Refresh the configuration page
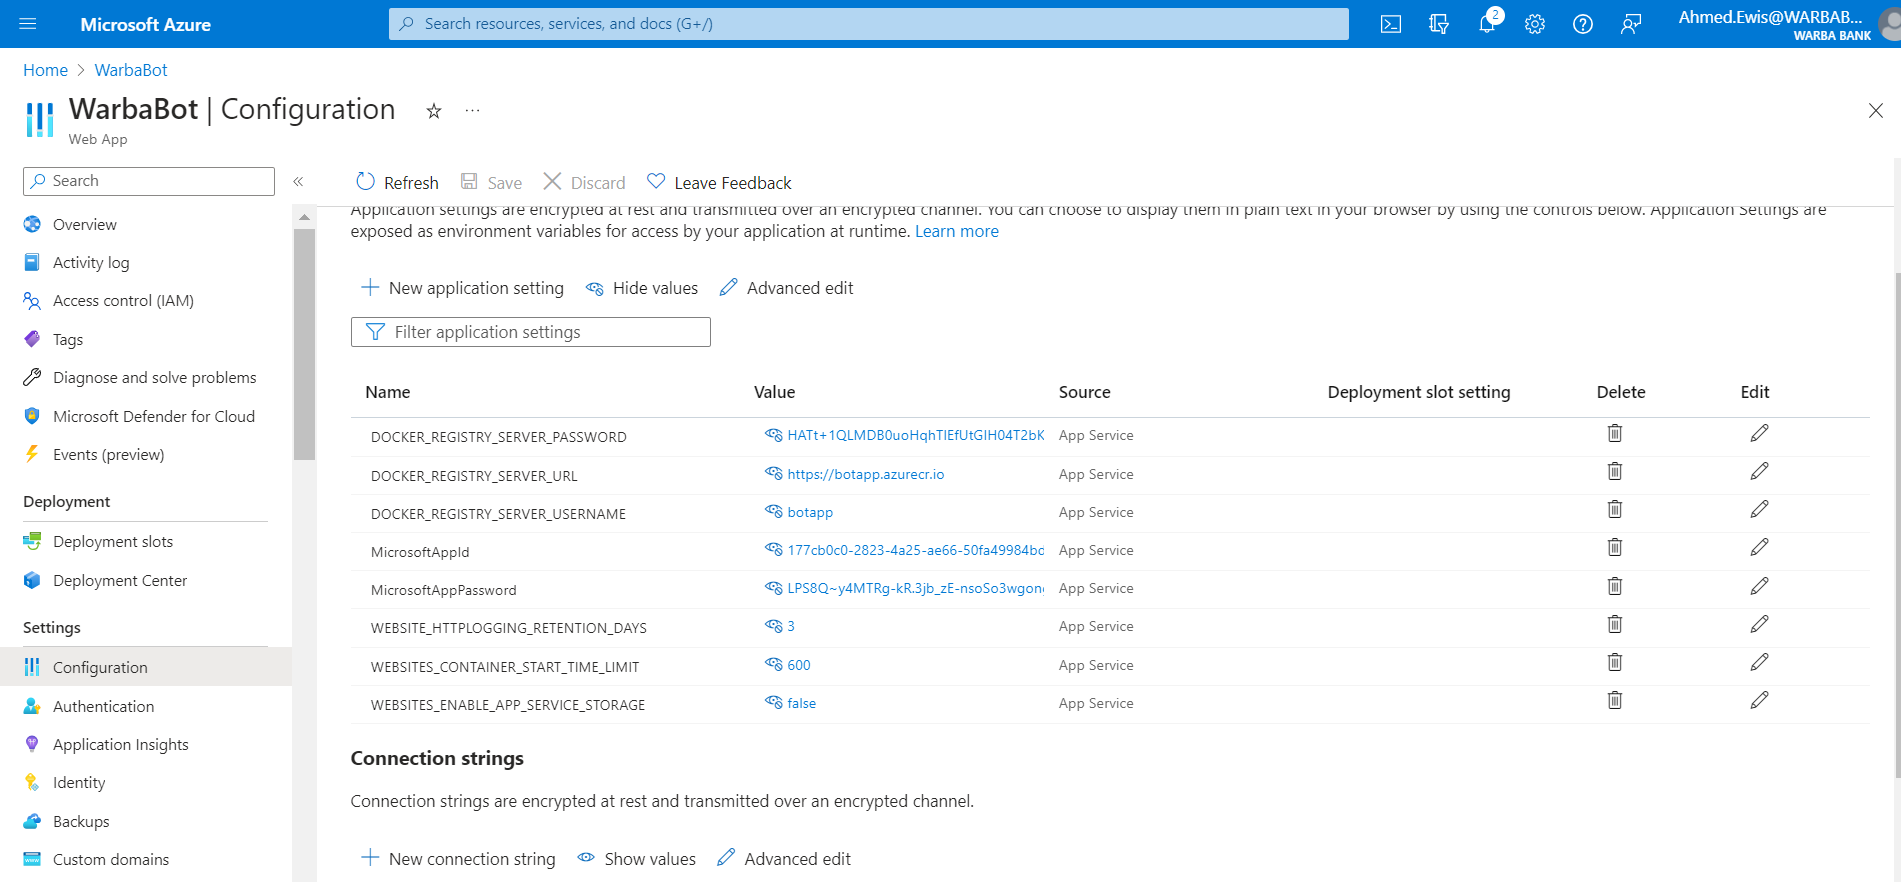 point(398,182)
